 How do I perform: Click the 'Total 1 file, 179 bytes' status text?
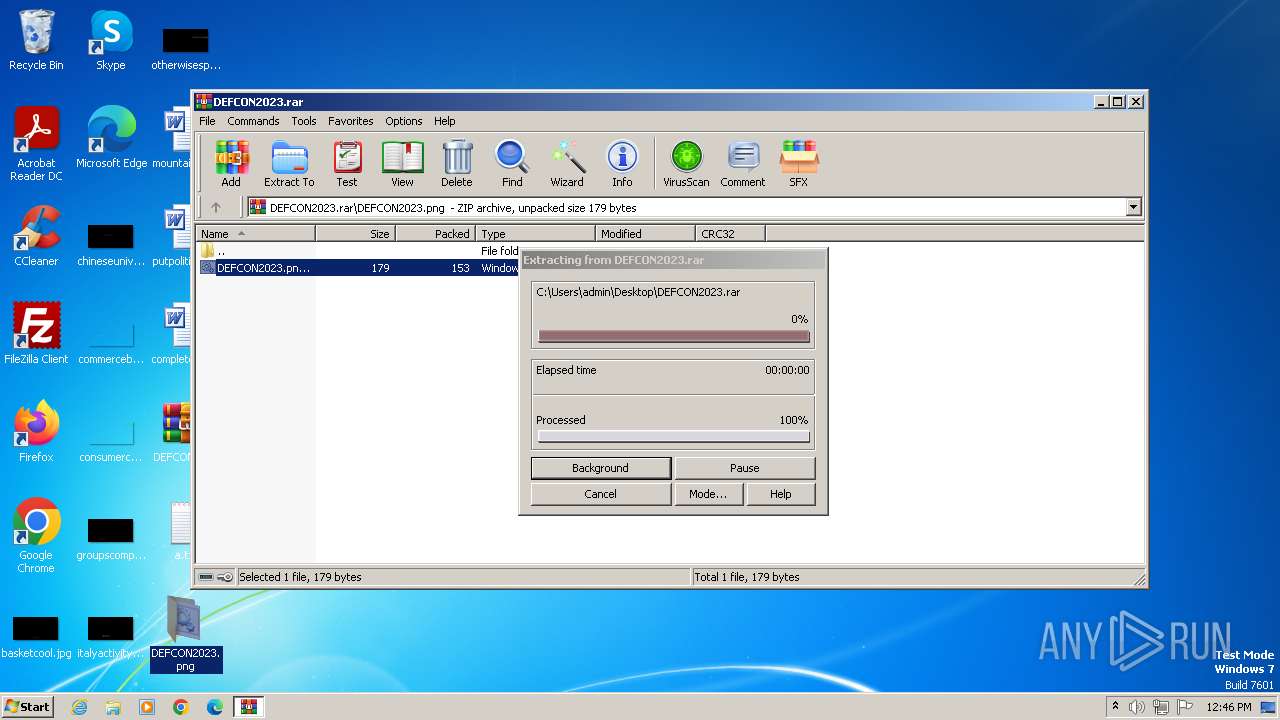pyautogui.click(x=747, y=577)
